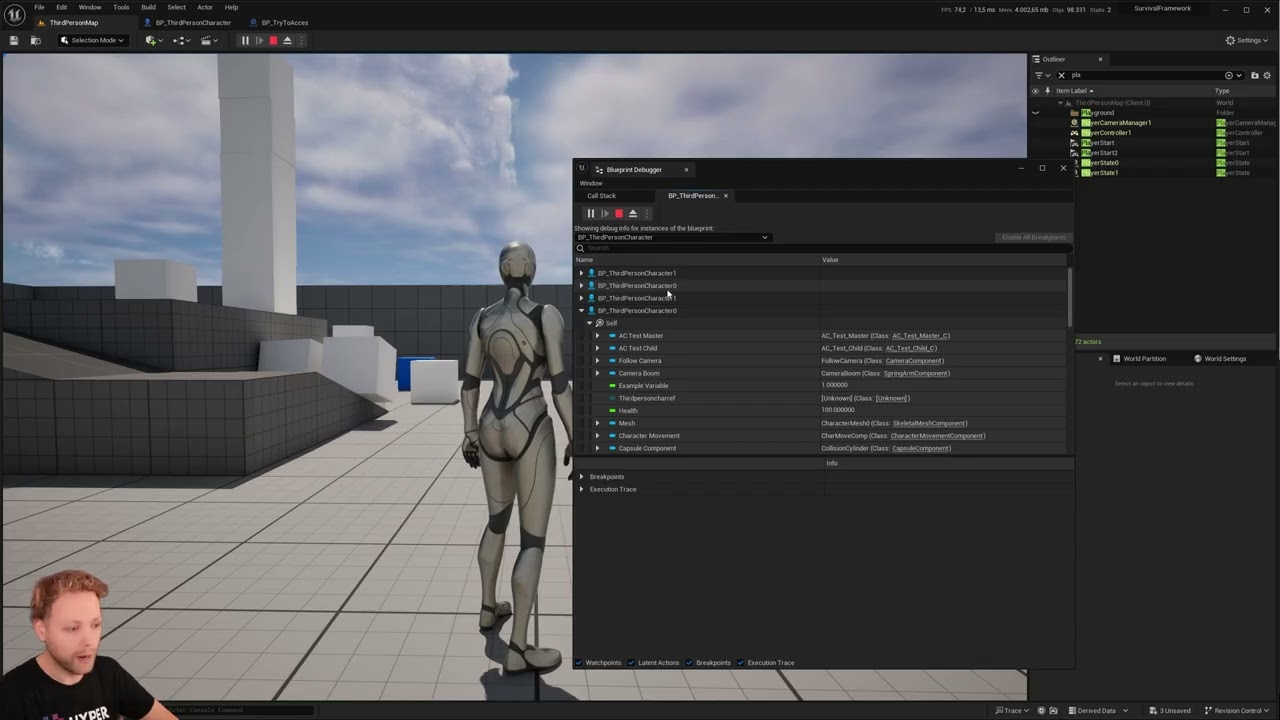Clear the Outliner search text
The image size is (1280, 720).
[1061, 75]
